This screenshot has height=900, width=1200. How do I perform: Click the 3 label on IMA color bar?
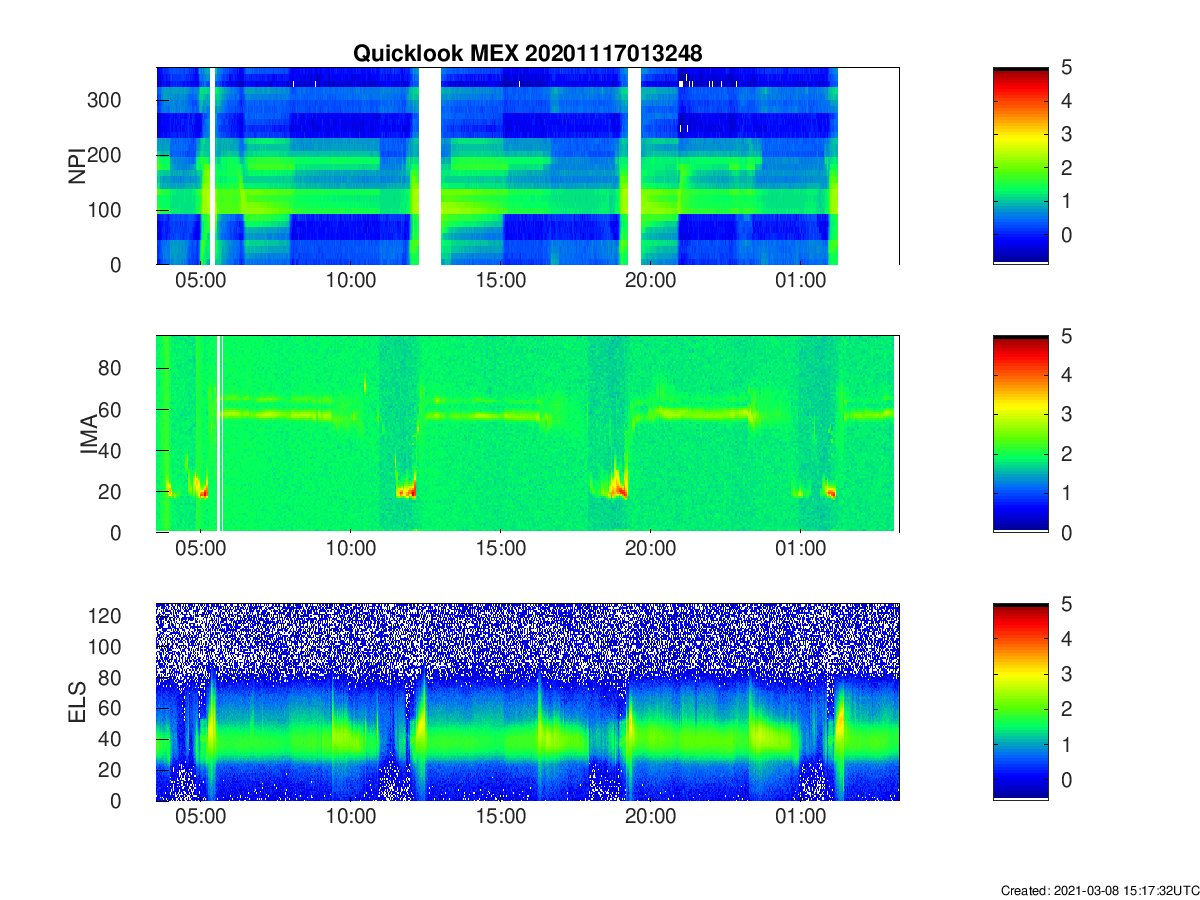point(1067,414)
